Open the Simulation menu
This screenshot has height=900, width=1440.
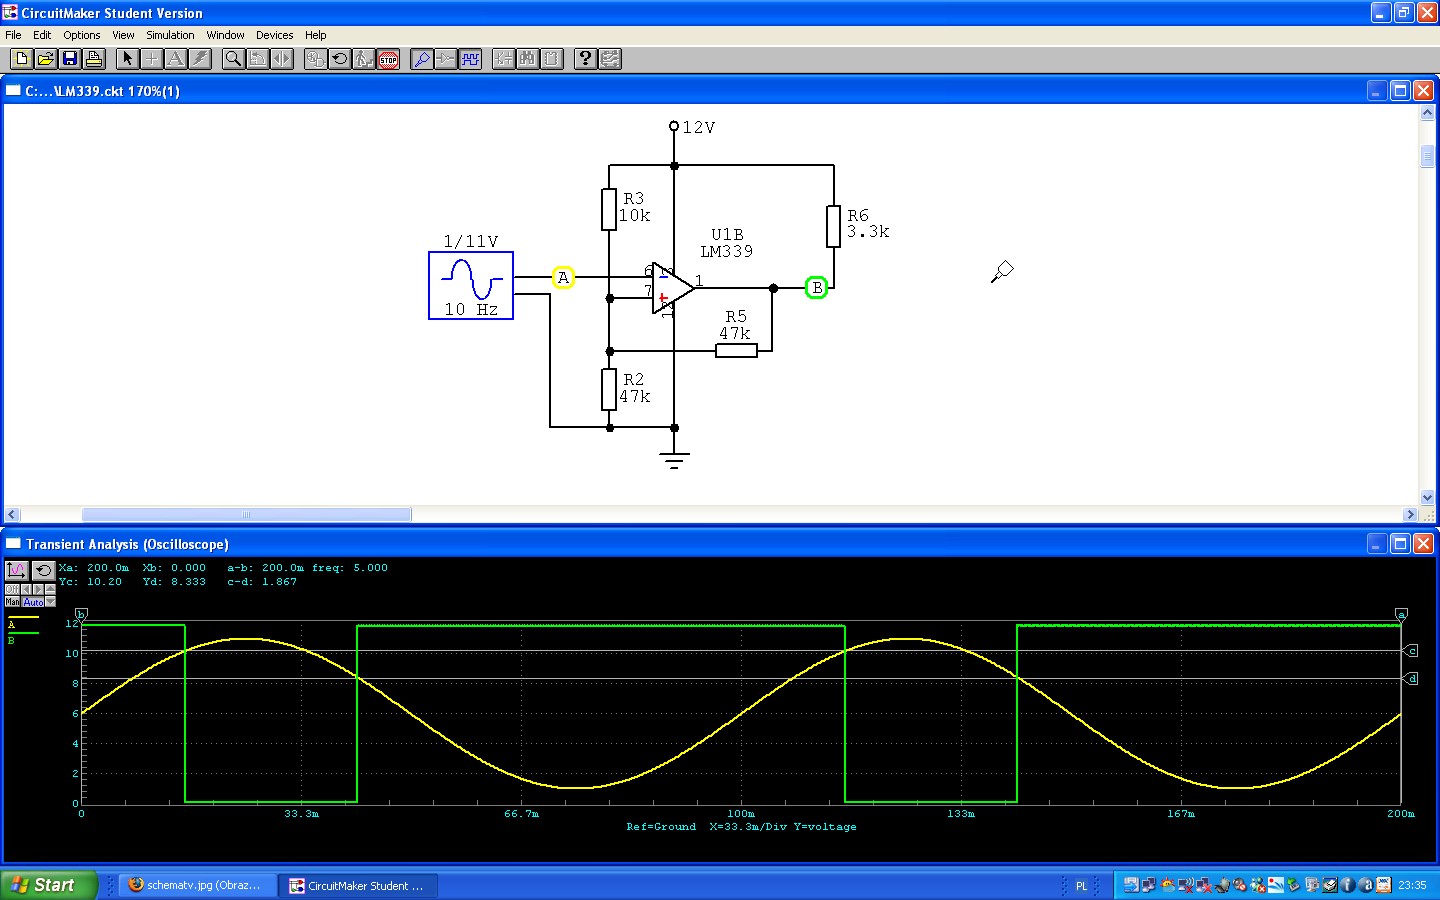point(170,35)
